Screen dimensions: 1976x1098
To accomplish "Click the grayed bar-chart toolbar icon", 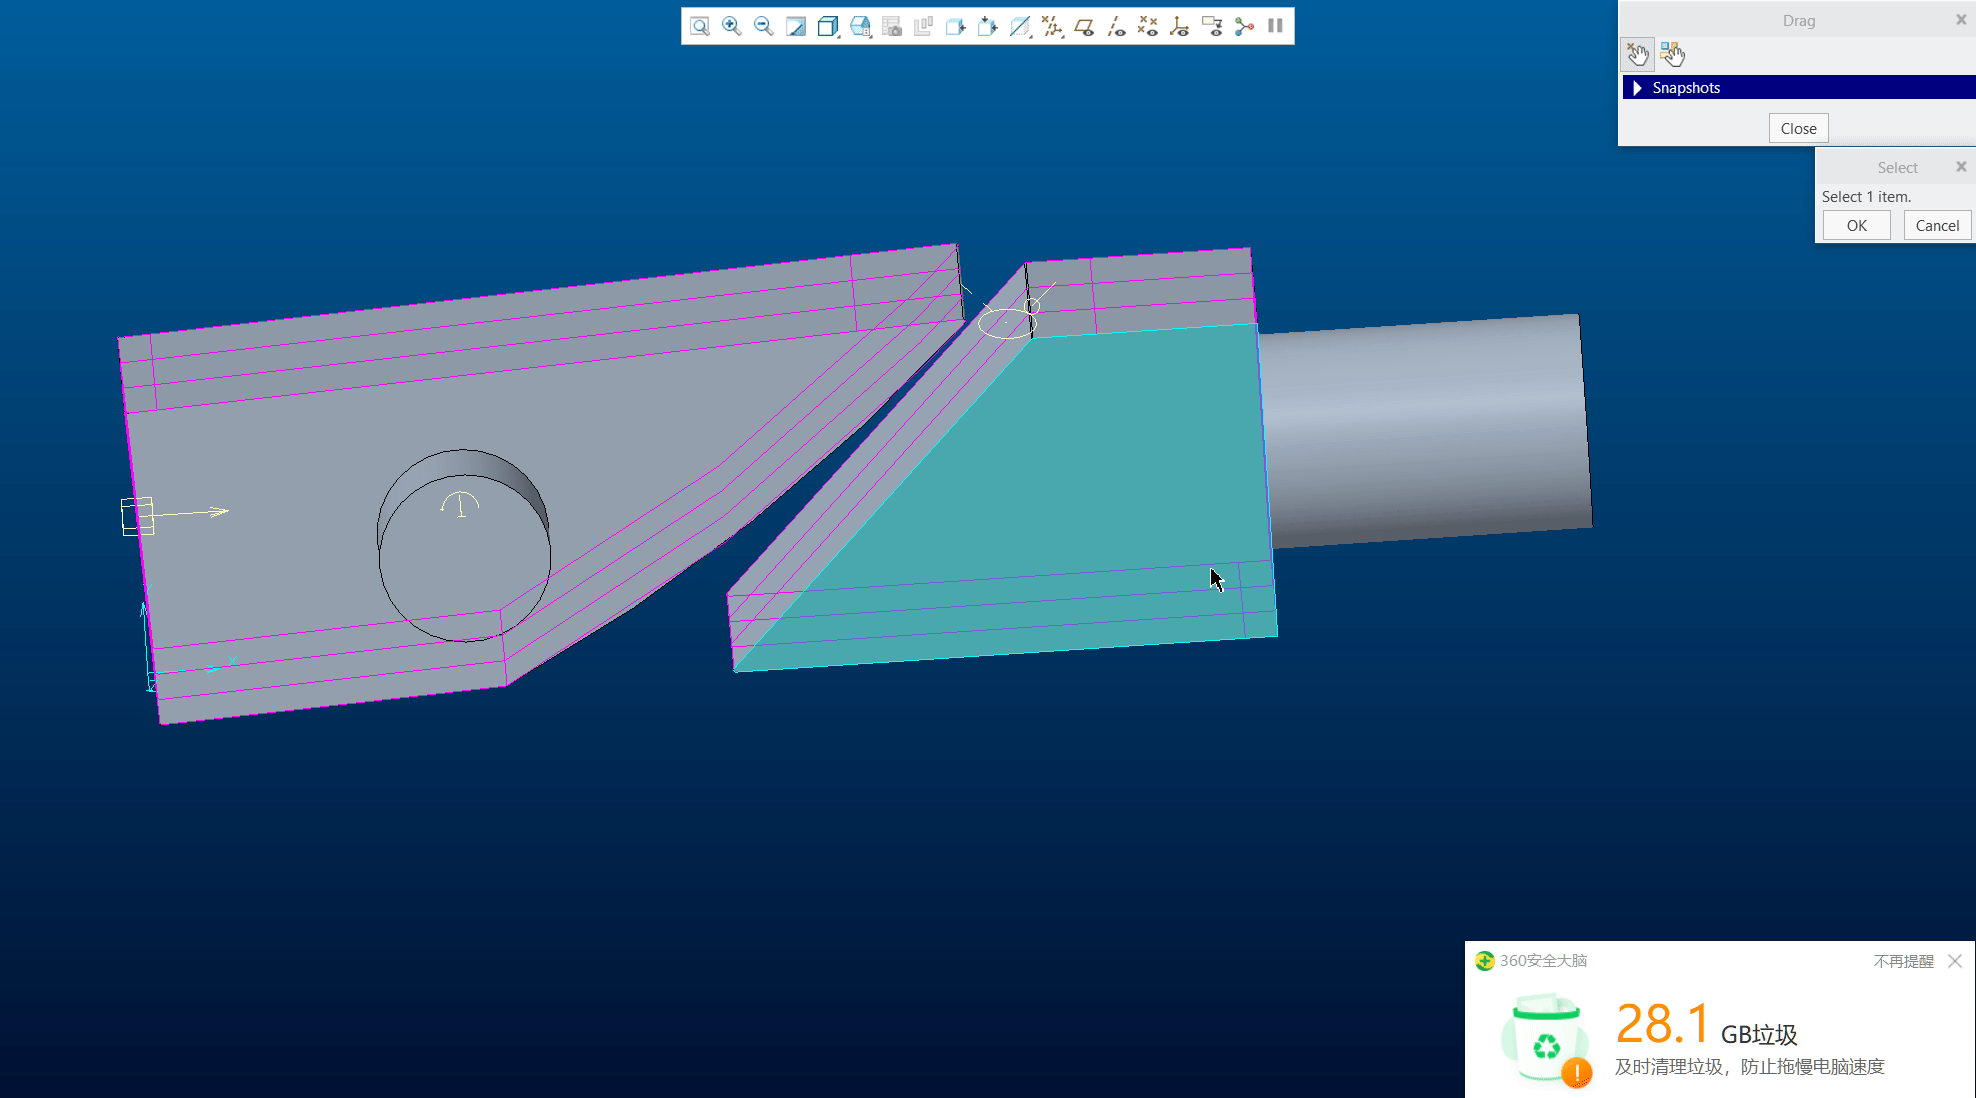I will [x=924, y=27].
